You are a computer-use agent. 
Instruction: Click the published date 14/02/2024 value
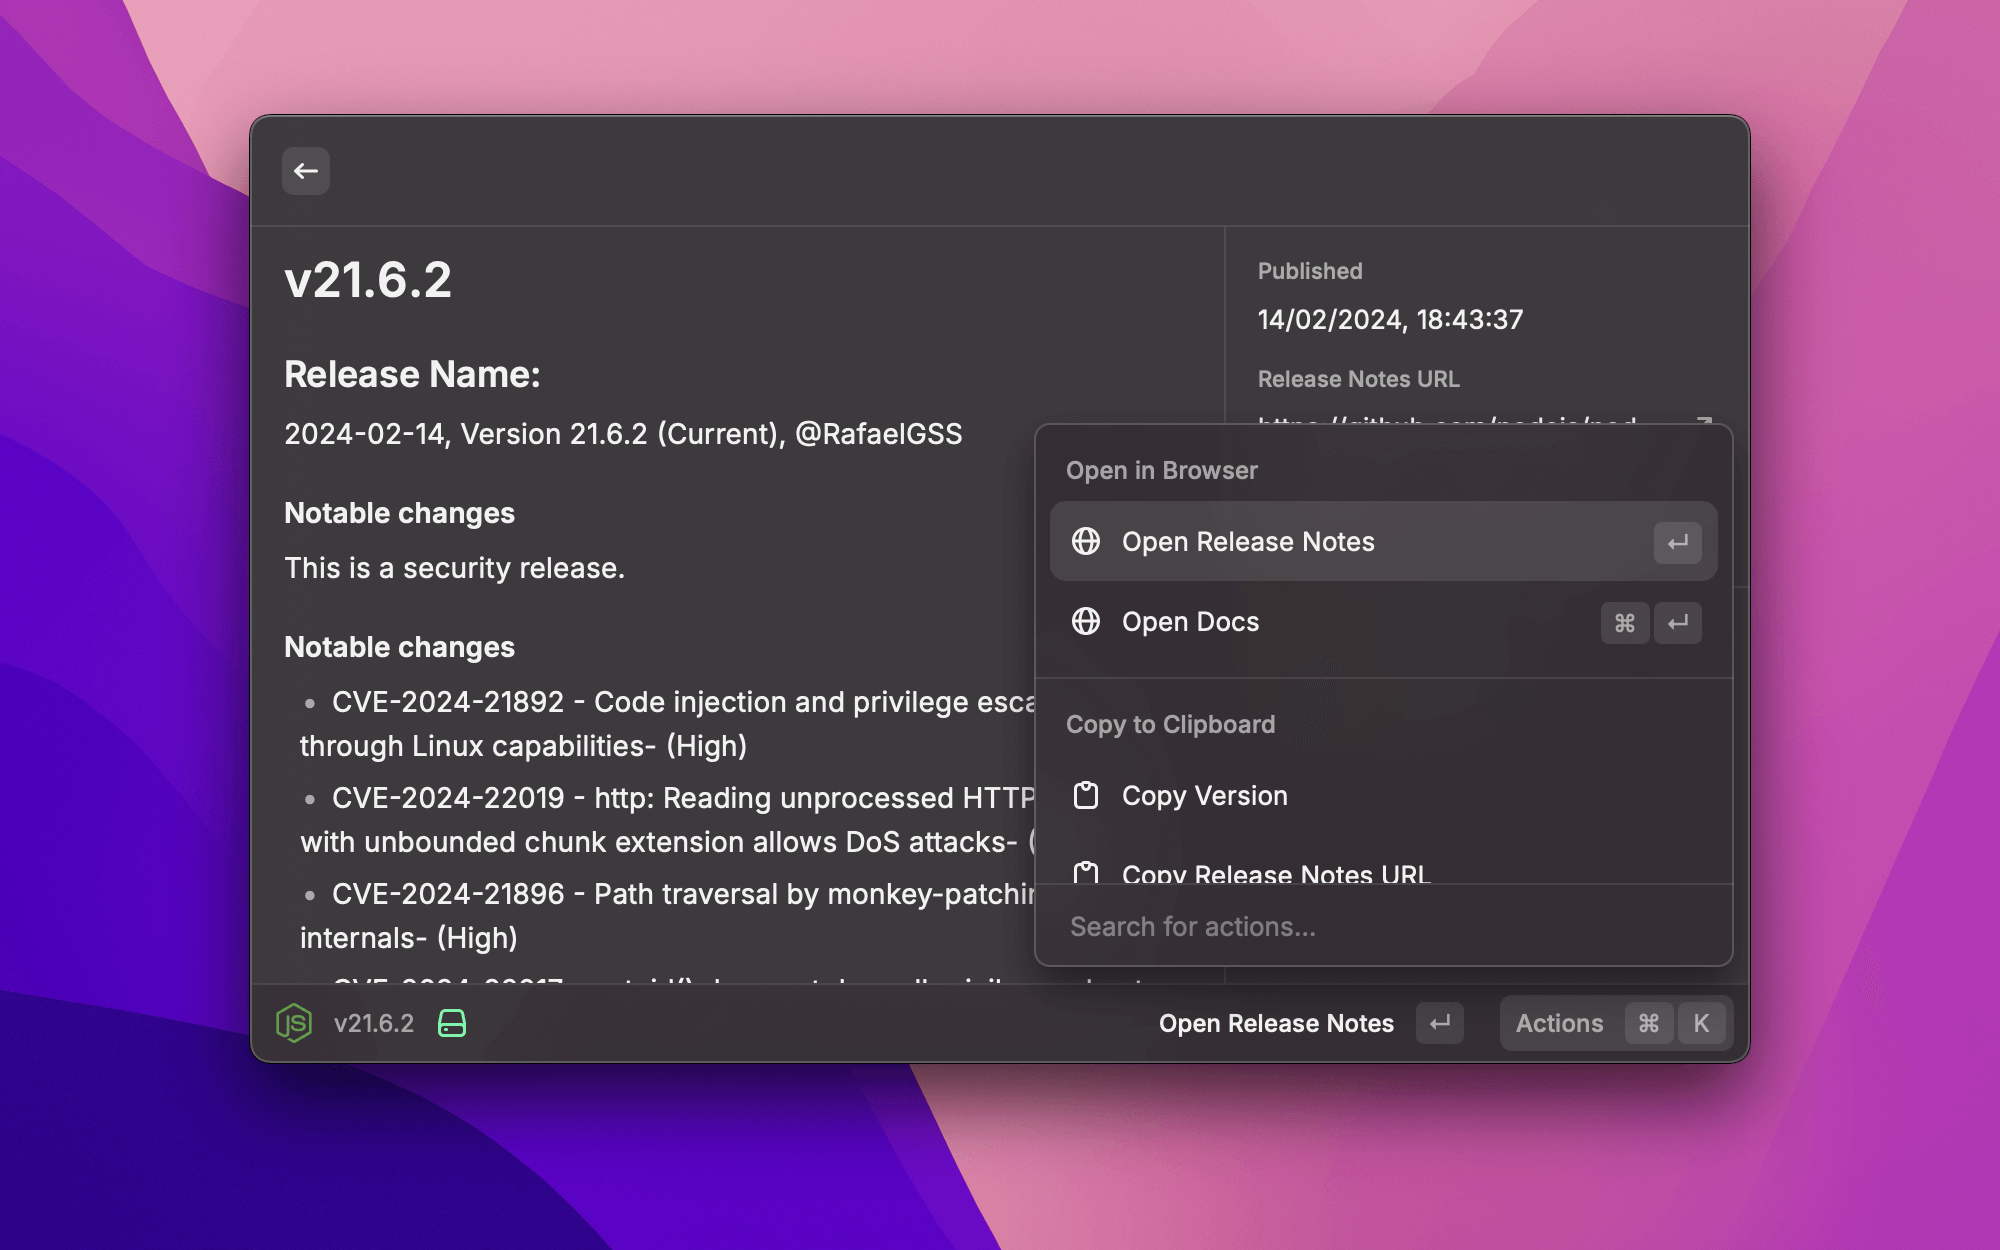pos(1390,319)
